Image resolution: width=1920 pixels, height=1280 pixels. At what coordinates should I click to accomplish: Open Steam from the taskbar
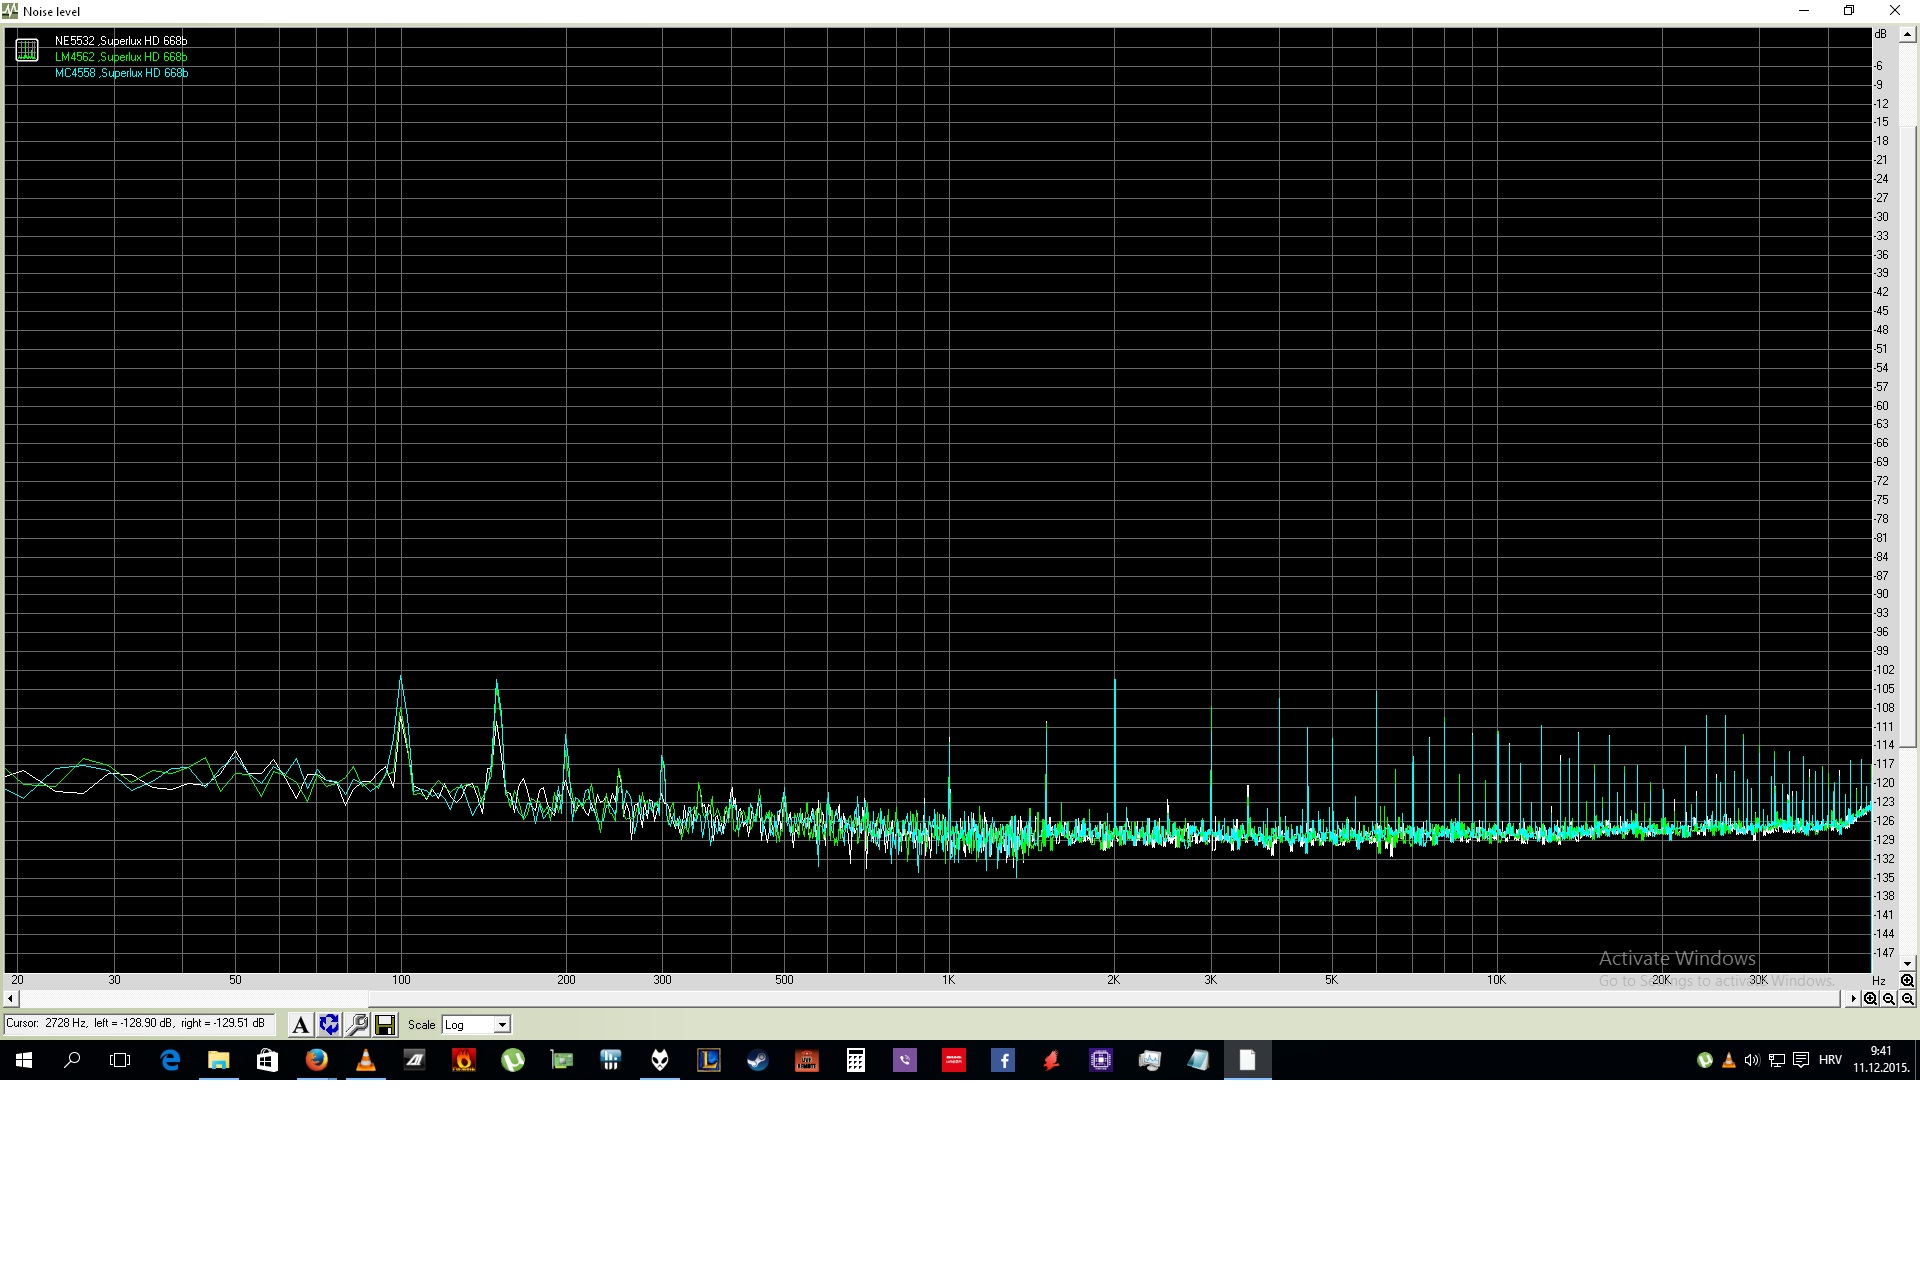[758, 1060]
